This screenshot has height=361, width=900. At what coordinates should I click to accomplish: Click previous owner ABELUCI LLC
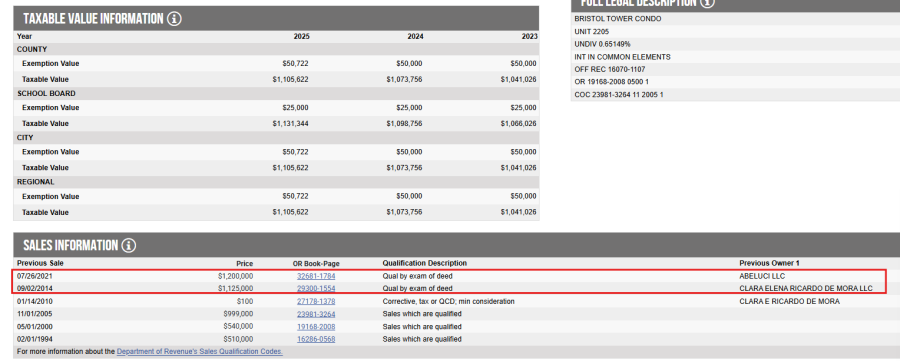(x=762, y=277)
